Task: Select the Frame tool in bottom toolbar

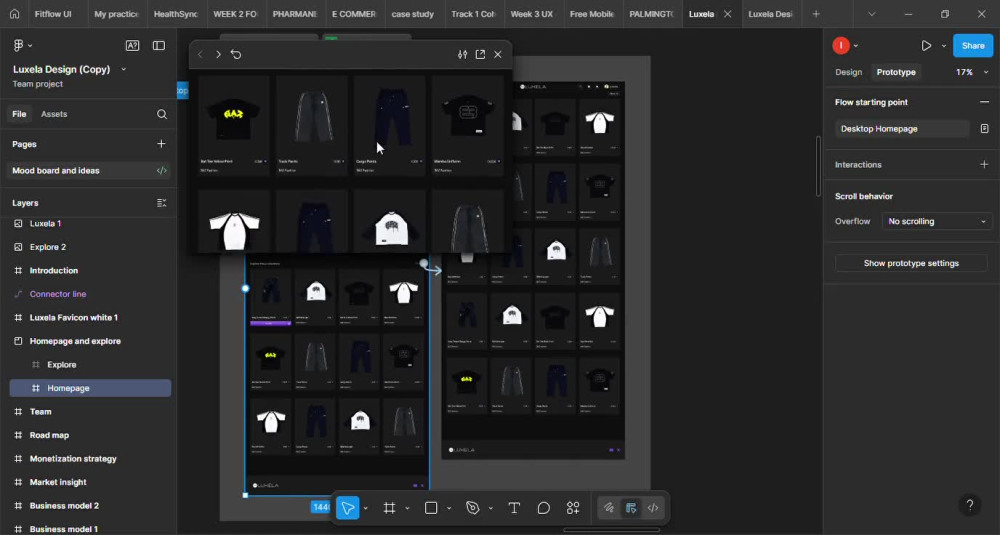Action: 389,508
